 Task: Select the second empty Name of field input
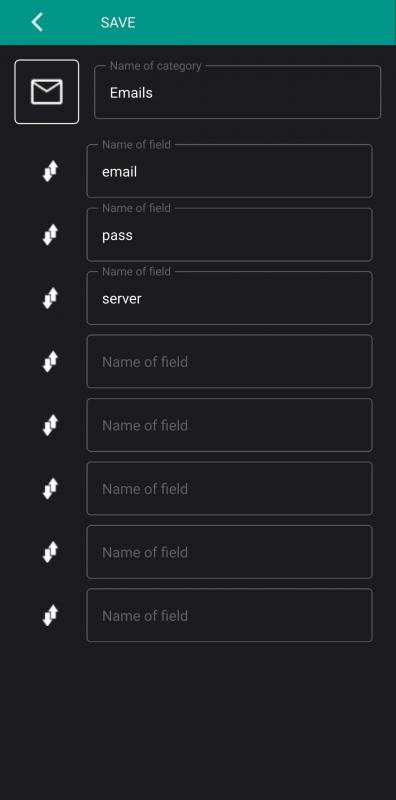click(x=229, y=425)
